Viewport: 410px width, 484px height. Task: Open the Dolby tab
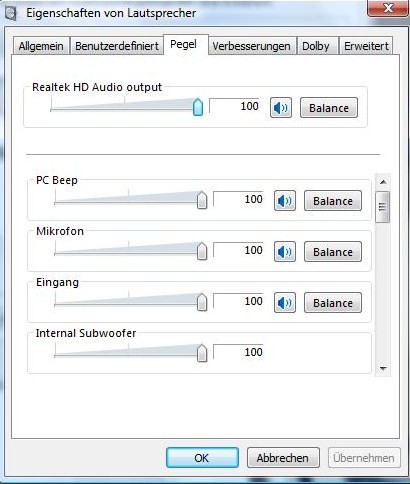click(x=316, y=46)
